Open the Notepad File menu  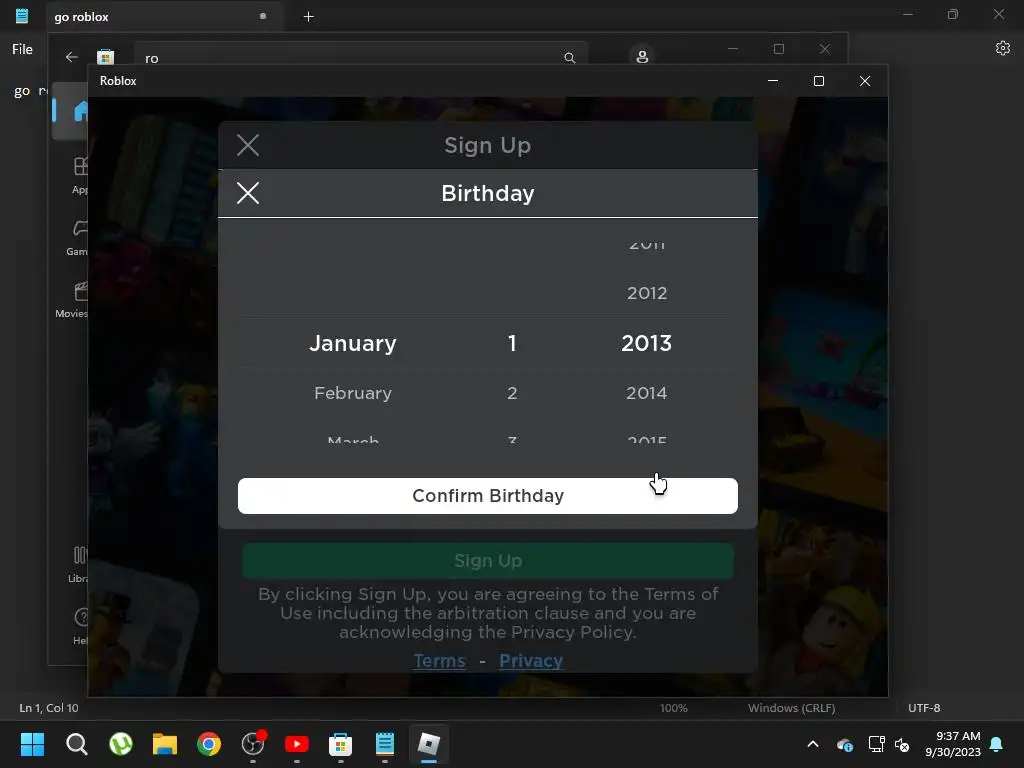tap(22, 49)
